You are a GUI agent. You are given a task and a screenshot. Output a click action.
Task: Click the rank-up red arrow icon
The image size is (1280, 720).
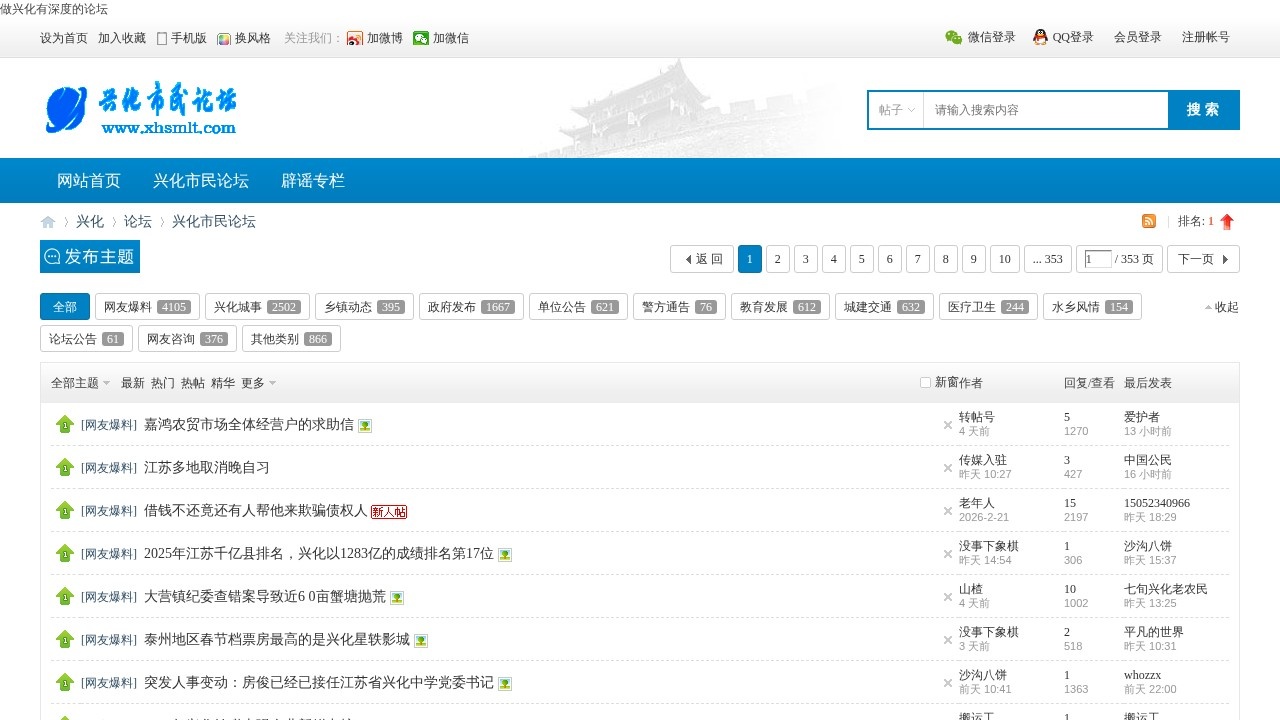pyautogui.click(x=1226, y=221)
